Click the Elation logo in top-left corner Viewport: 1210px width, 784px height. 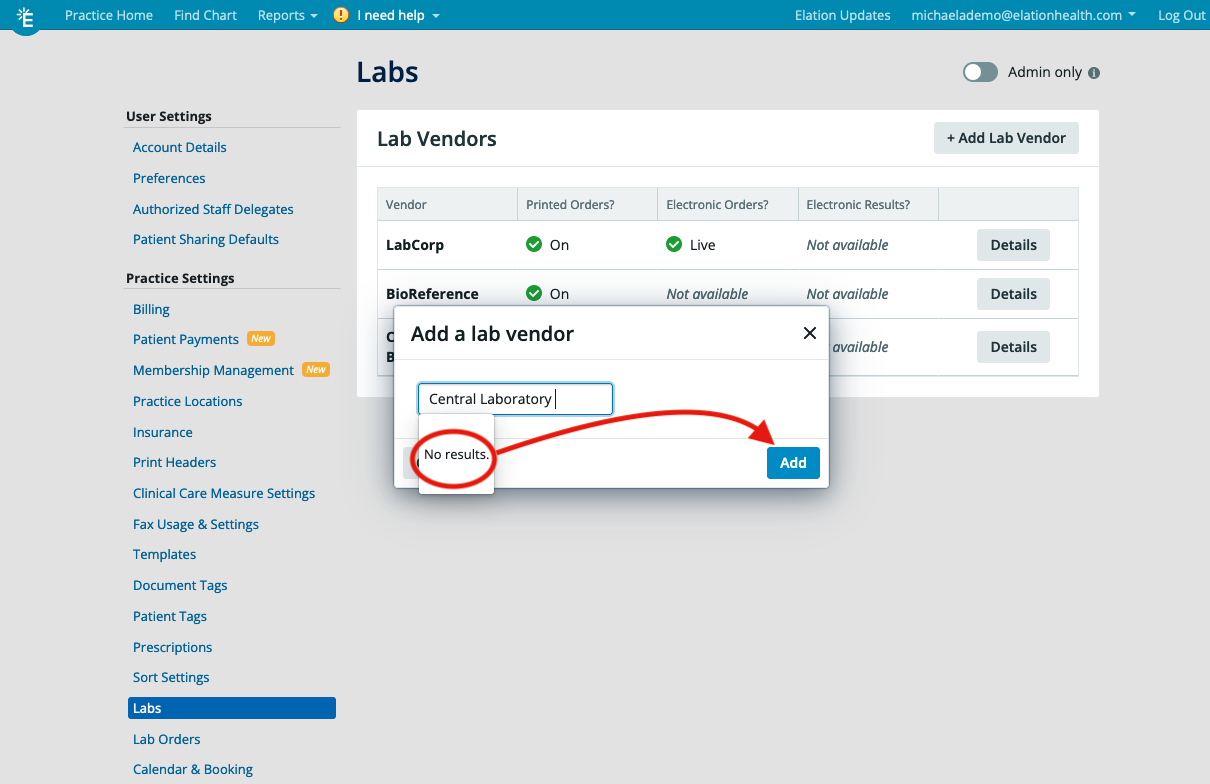click(x=26, y=17)
